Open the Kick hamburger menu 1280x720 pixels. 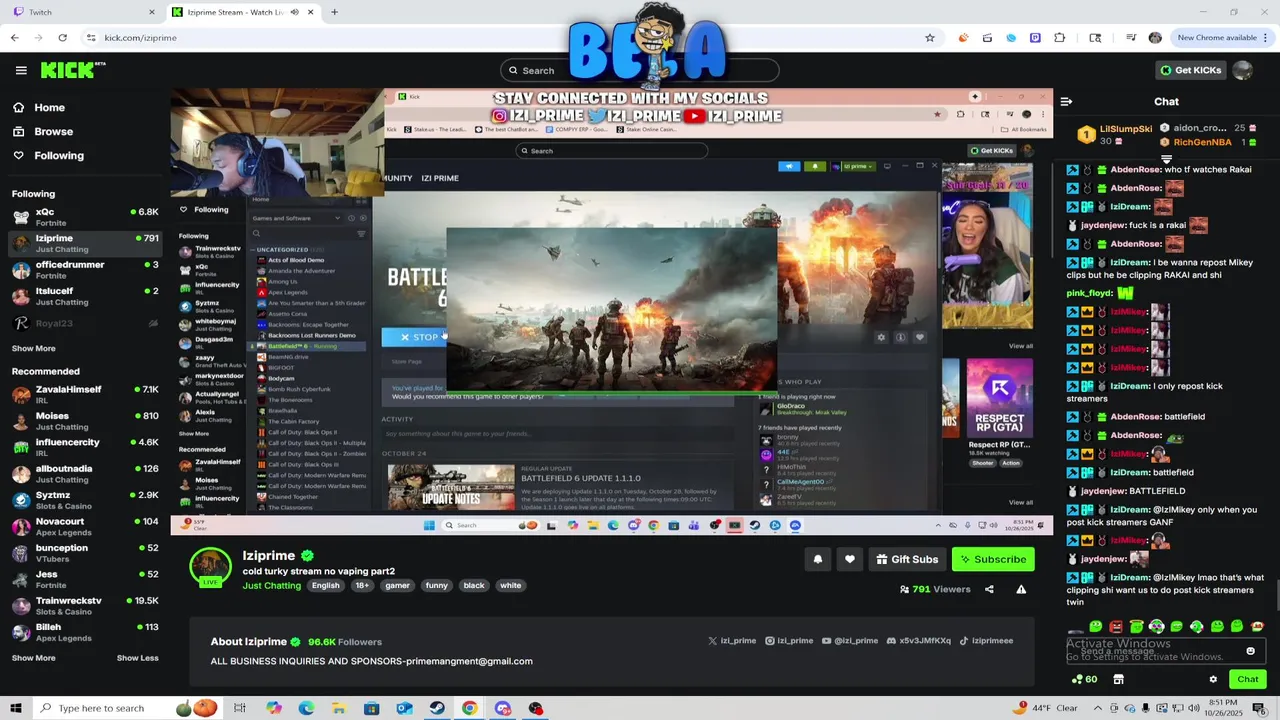(21, 70)
